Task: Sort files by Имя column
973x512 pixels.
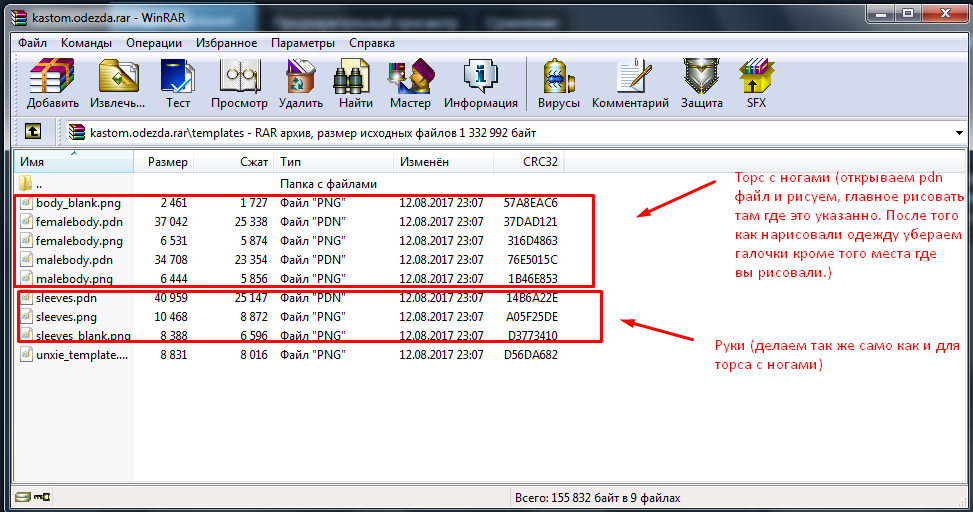Action: tap(74, 162)
